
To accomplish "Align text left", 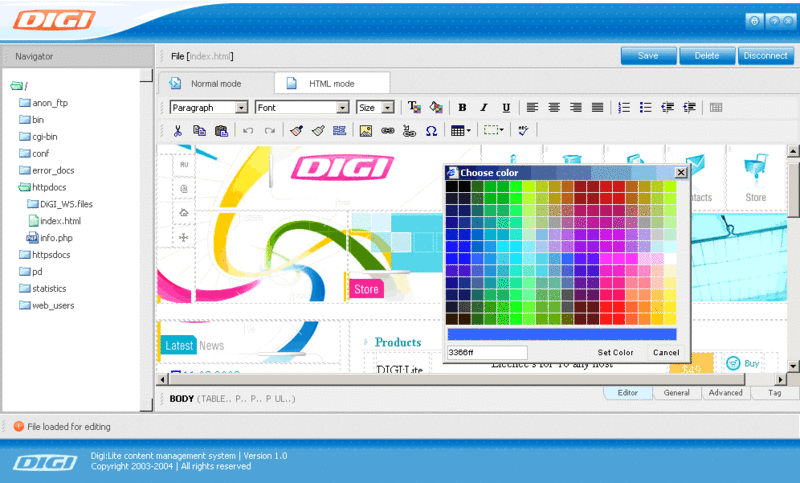I will tap(532, 108).
